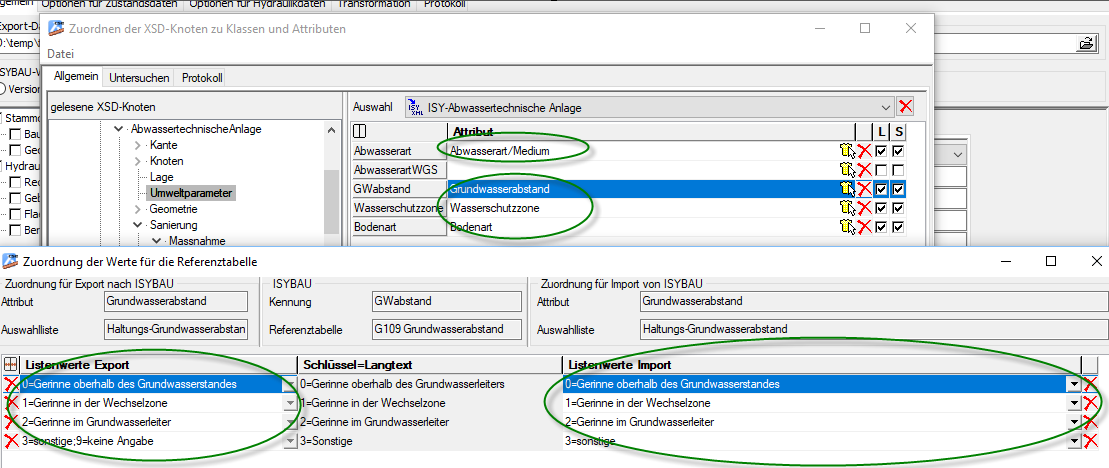Click the yellow assign icon in the Abwasserart row
1109x468 pixels.
pyautogui.click(x=847, y=150)
